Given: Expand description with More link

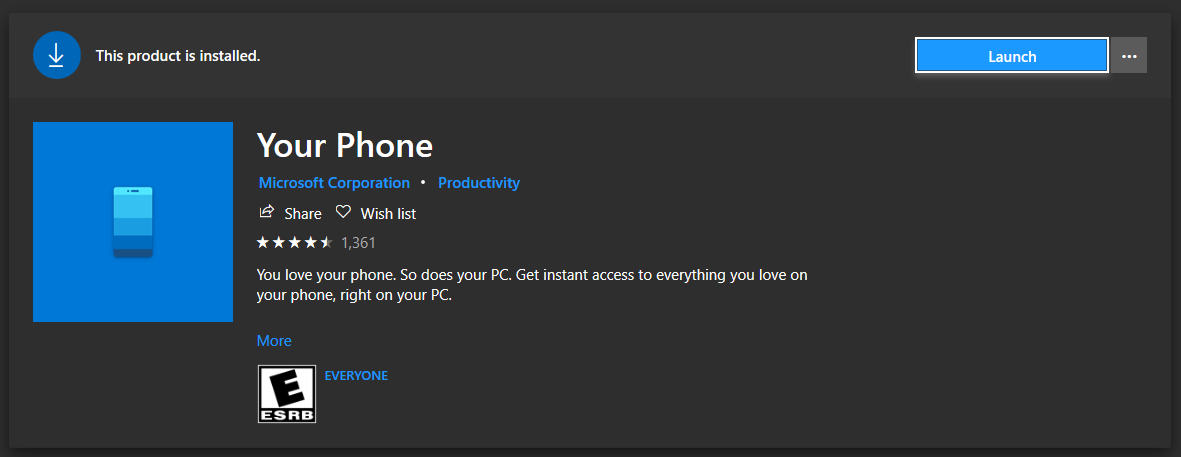Looking at the screenshot, I should click(x=274, y=341).
